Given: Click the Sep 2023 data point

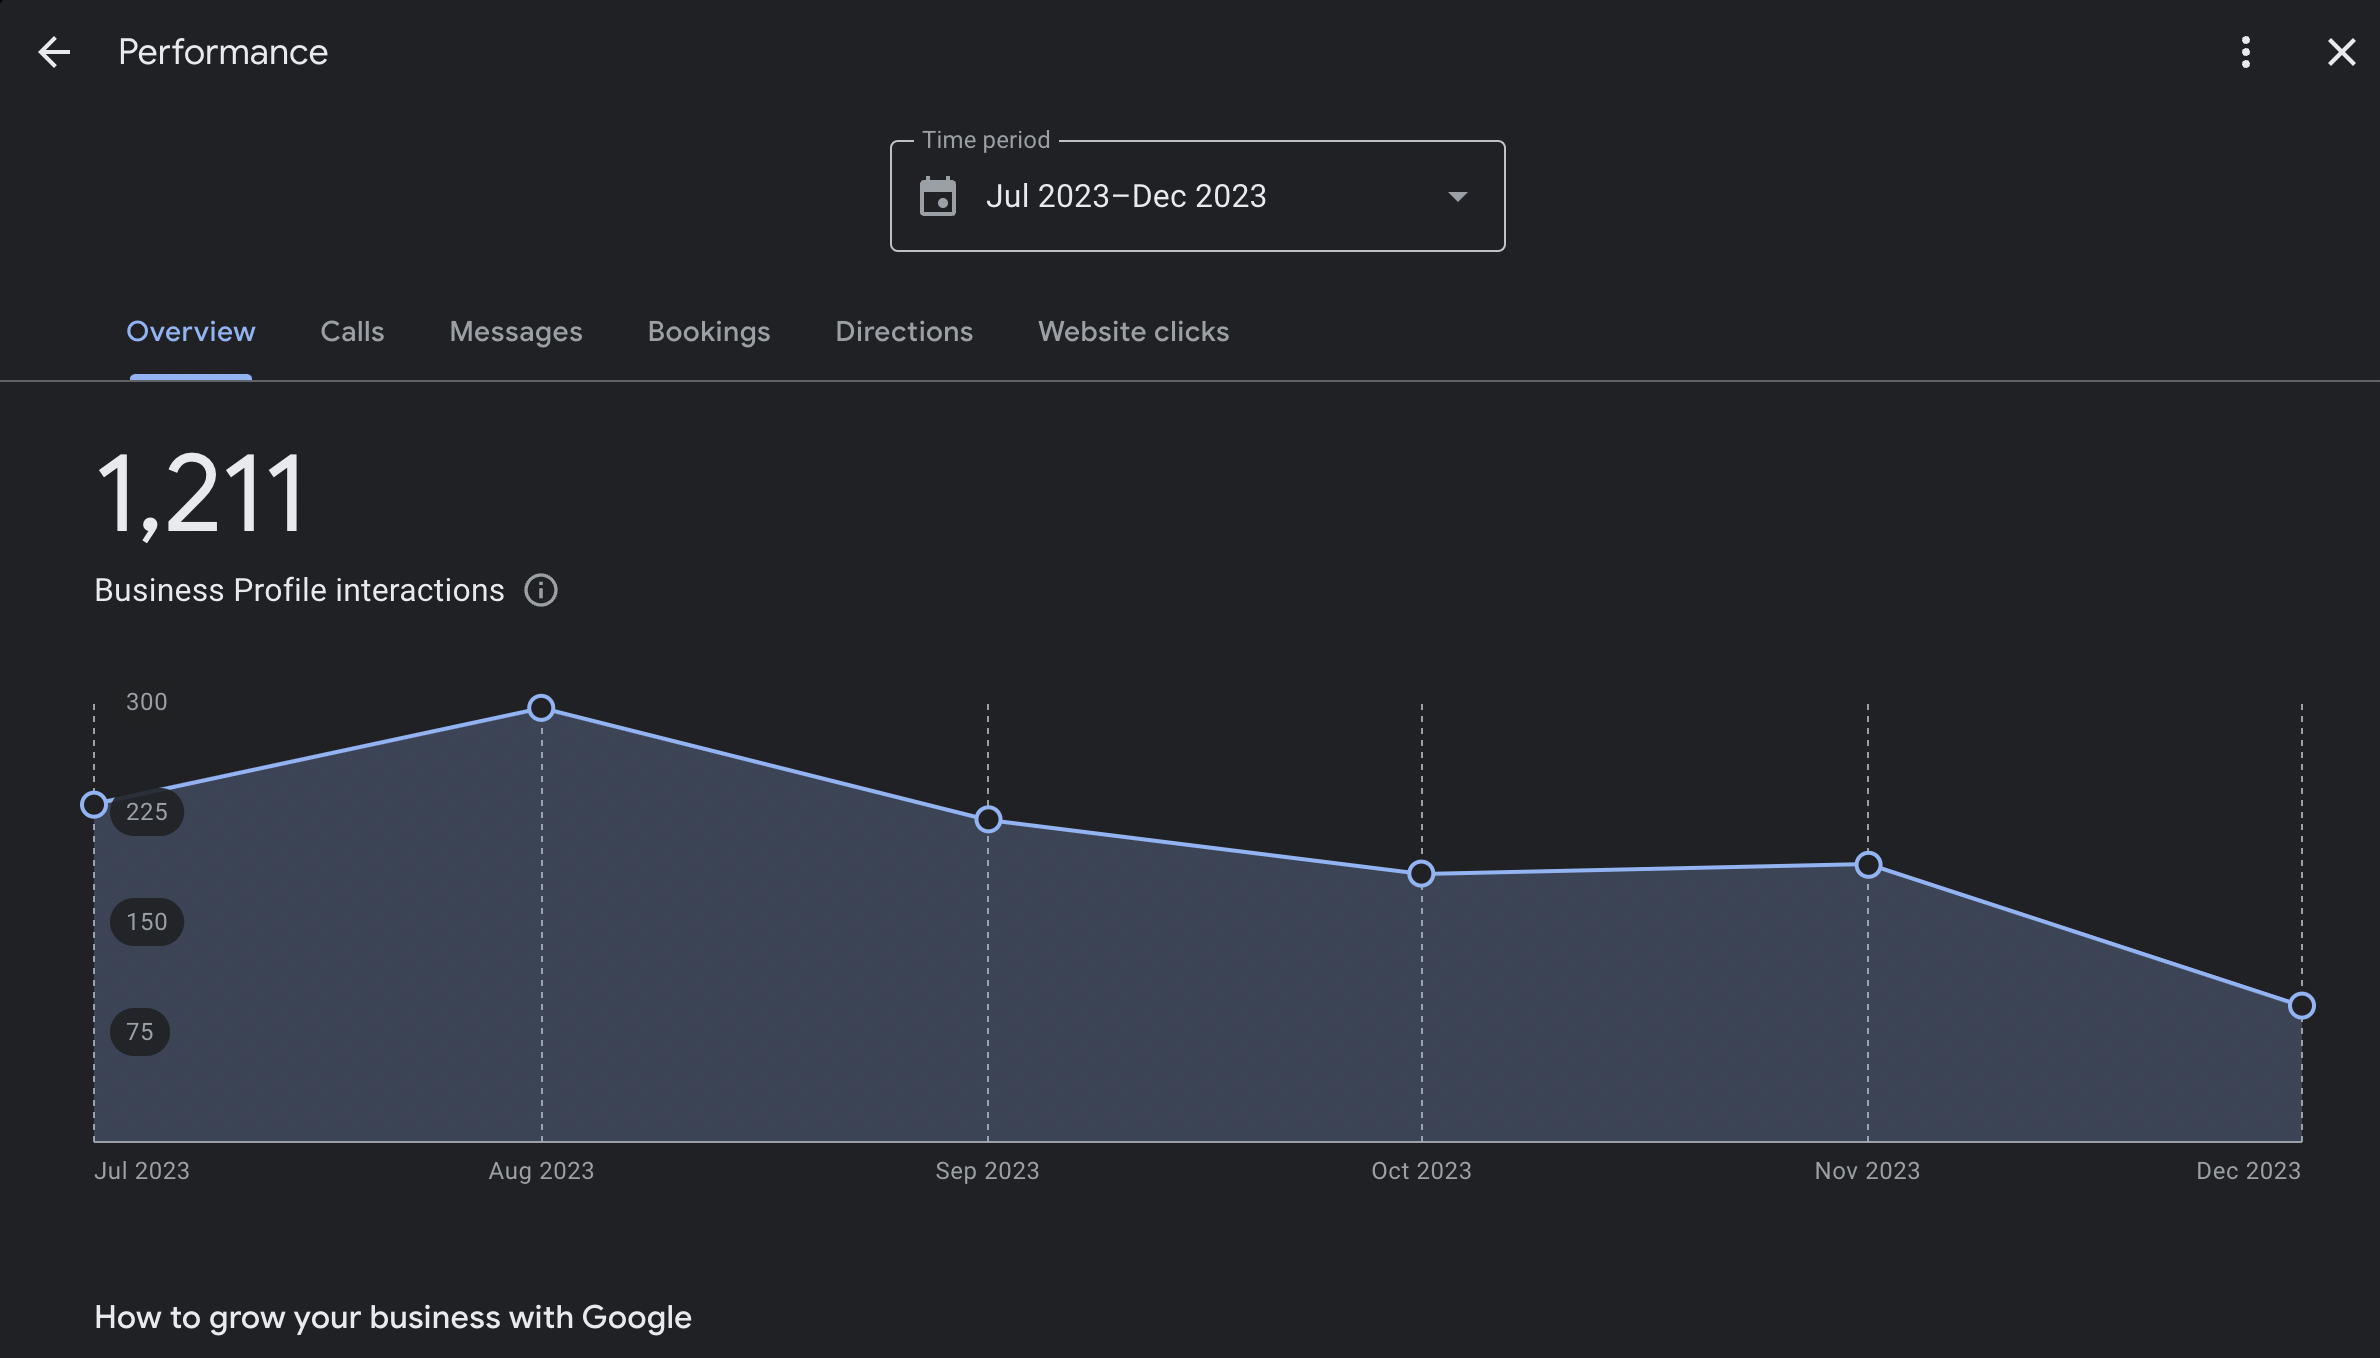Looking at the screenshot, I should pyautogui.click(x=988, y=820).
